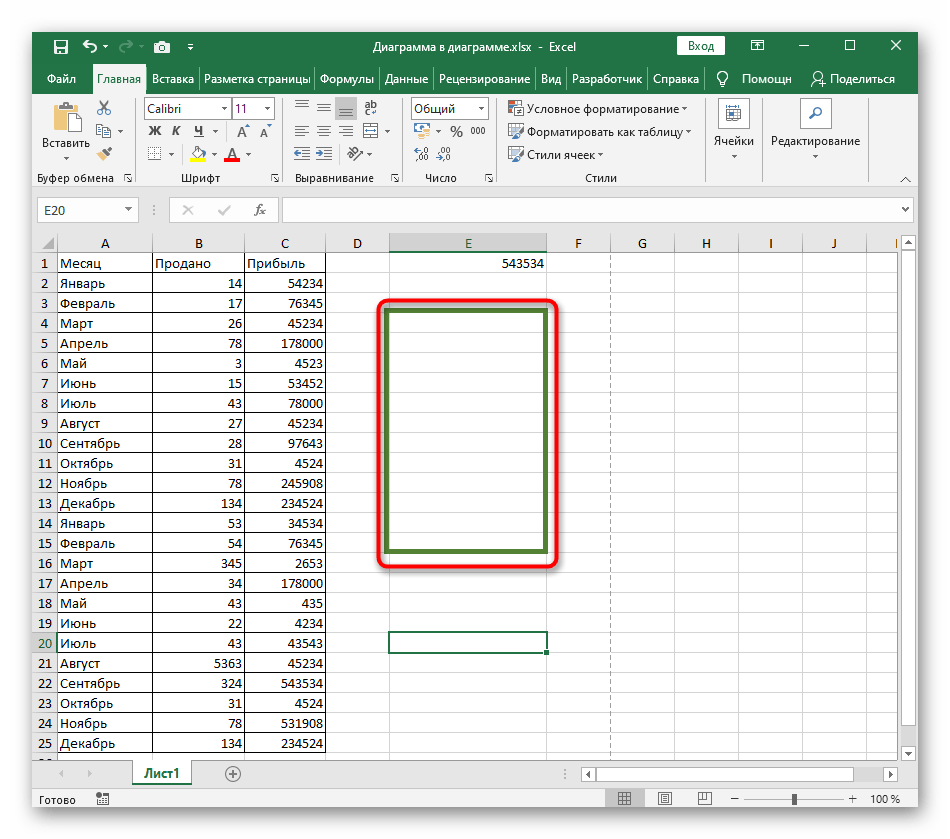This screenshot has width=950, height=839.
Task: Click Поделиться share button
Action: click(852, 79)
